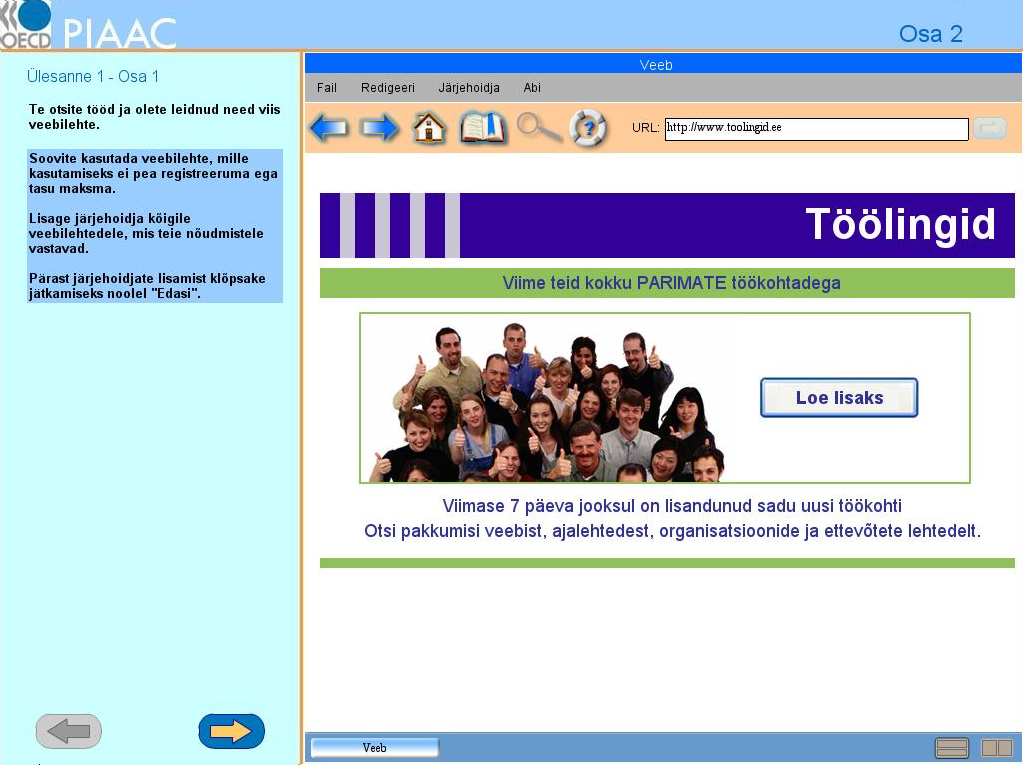The image size is (1023, 765).
Task: Click the 'Soovite kasutada veebilehte' paragraph
Action: (153, 173)
